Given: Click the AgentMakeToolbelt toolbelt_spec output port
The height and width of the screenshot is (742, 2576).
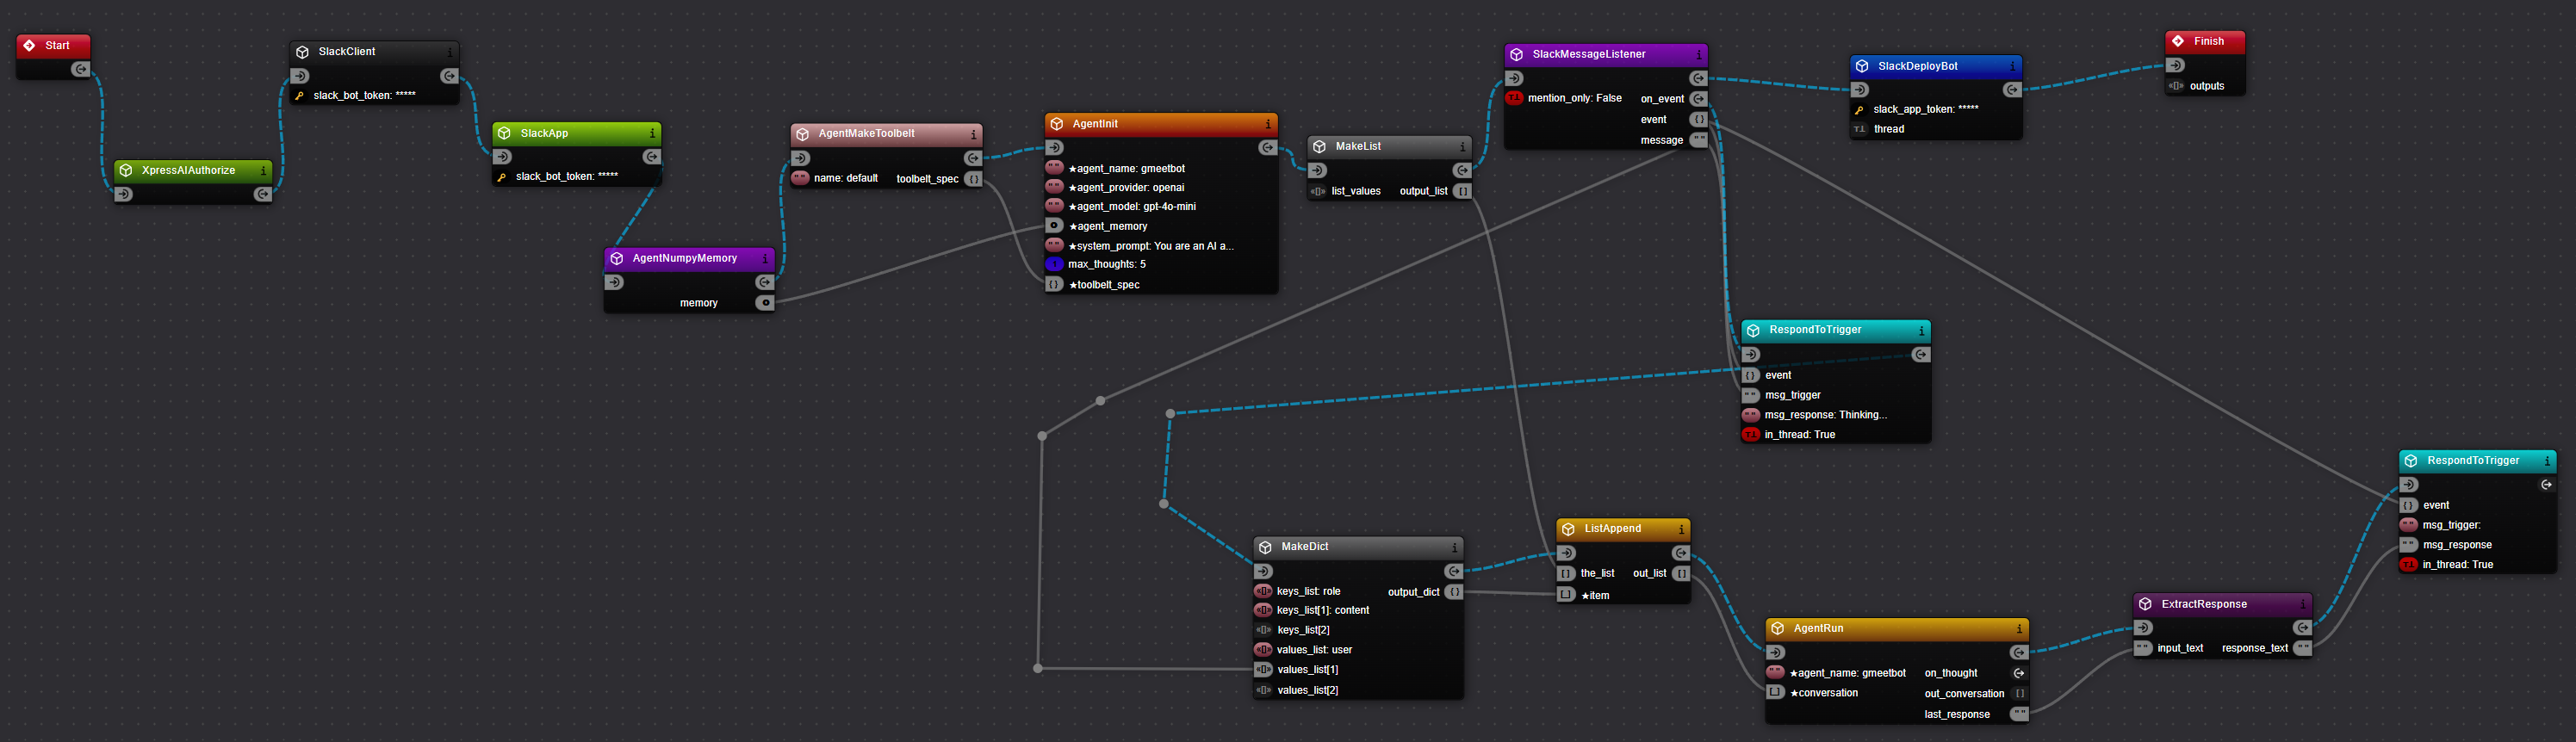Looking at the screenshot, I should click(973, 179).
